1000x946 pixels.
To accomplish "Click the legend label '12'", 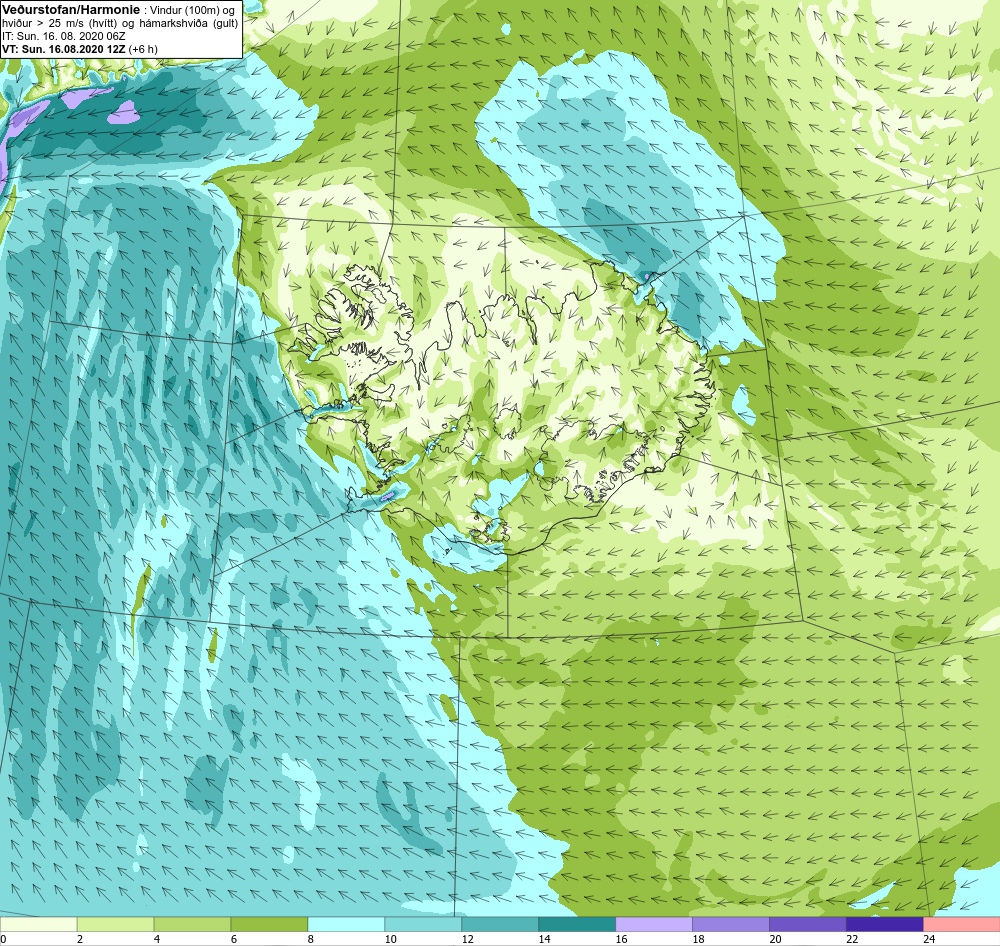I will tap(469, 939).
